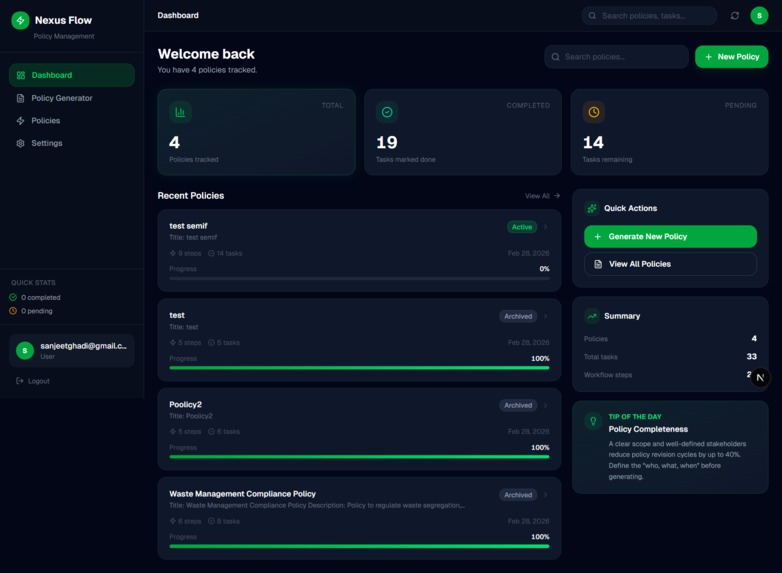Click the Nexus Flow lightning logo
Image resolution: width=782 pixels, height=573 pixels.
[x=20, y=20]
